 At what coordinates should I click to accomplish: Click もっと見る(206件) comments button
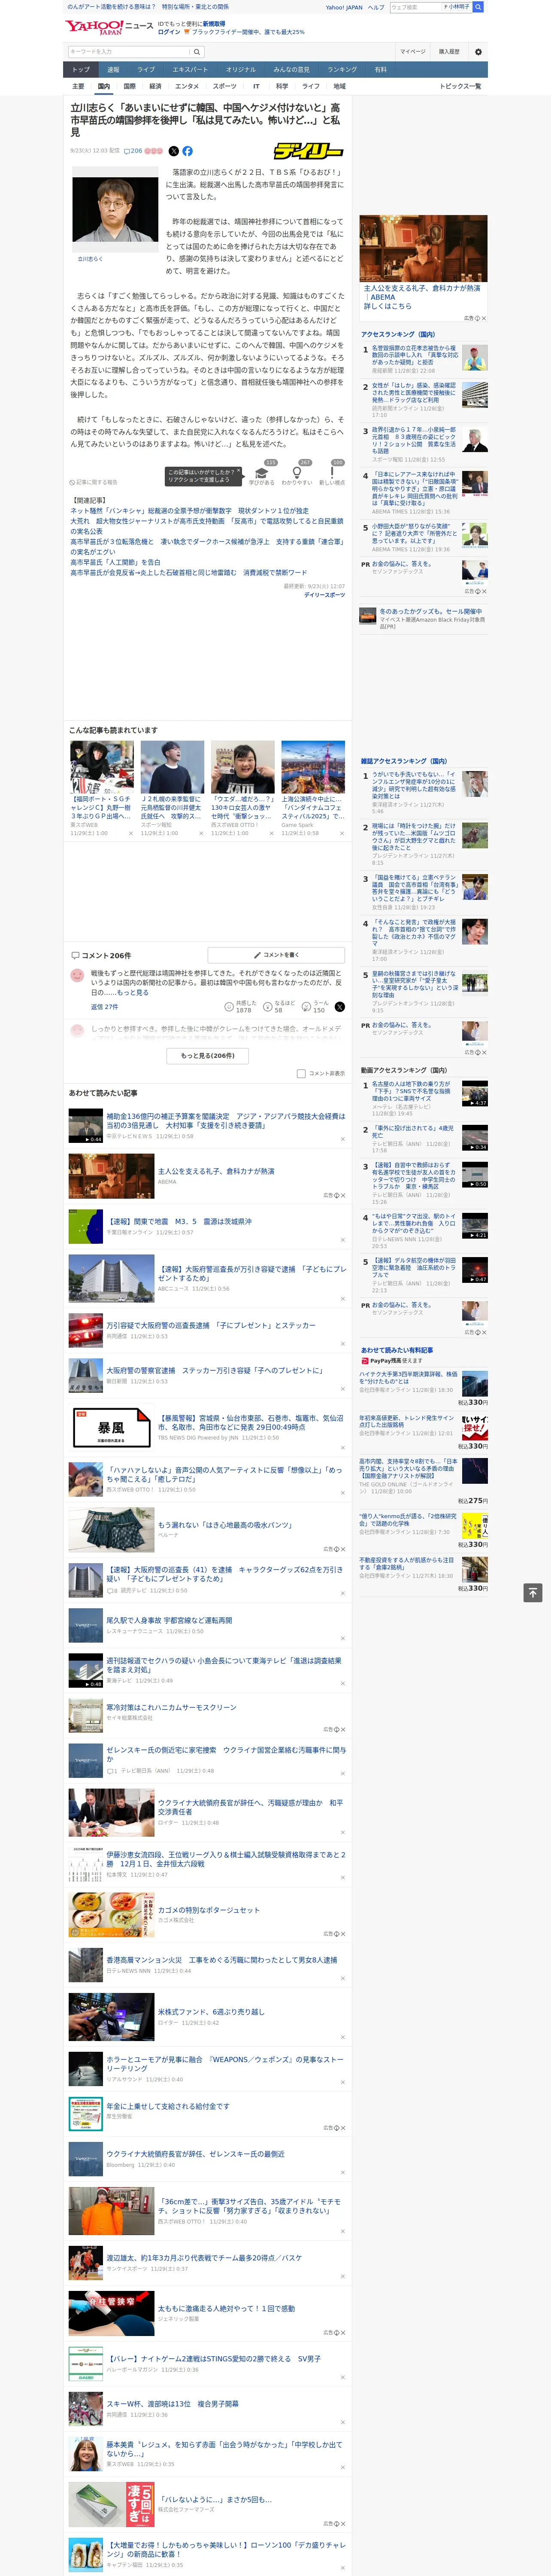(208, 1056)
